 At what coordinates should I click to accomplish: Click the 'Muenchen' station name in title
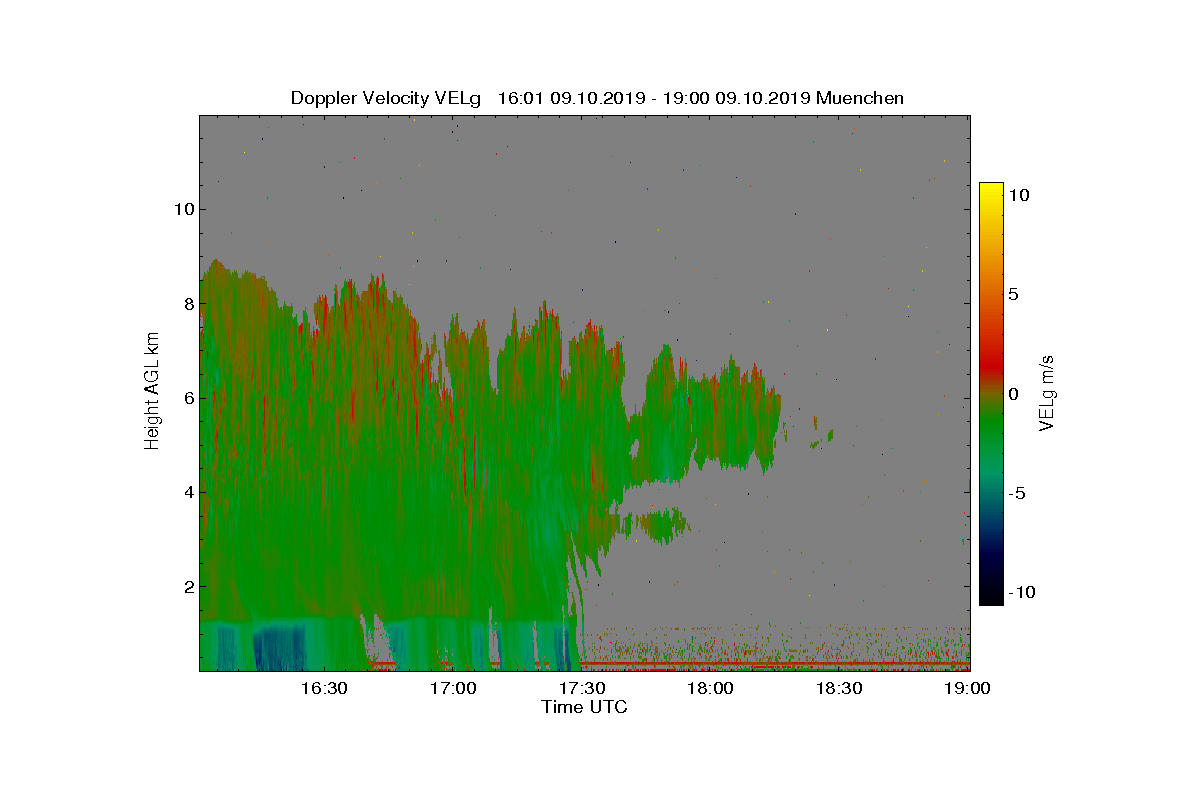pos(860,98)
